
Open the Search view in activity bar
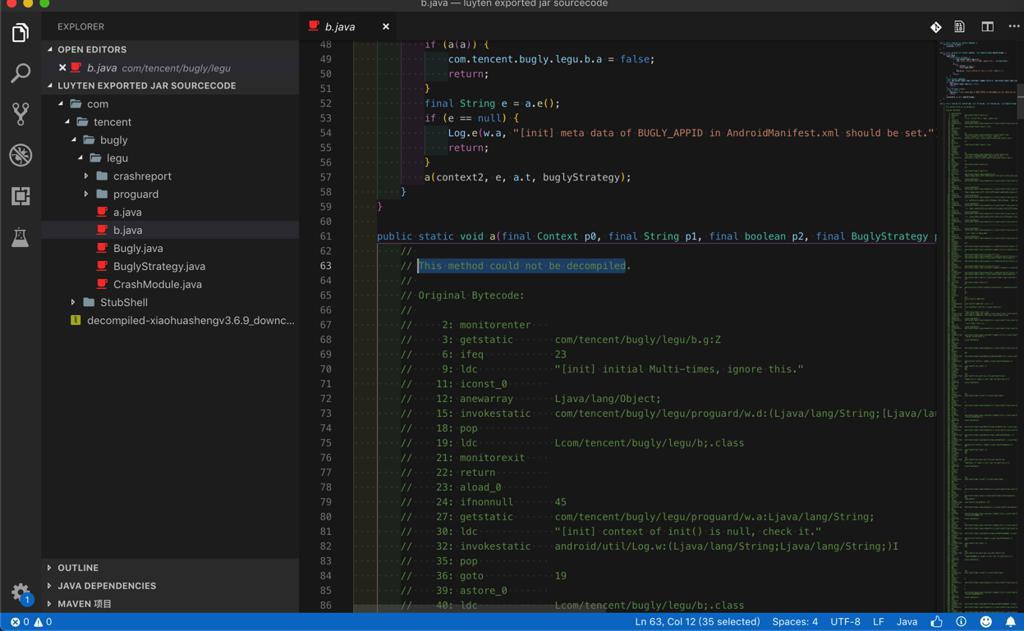tap(20, 73)
